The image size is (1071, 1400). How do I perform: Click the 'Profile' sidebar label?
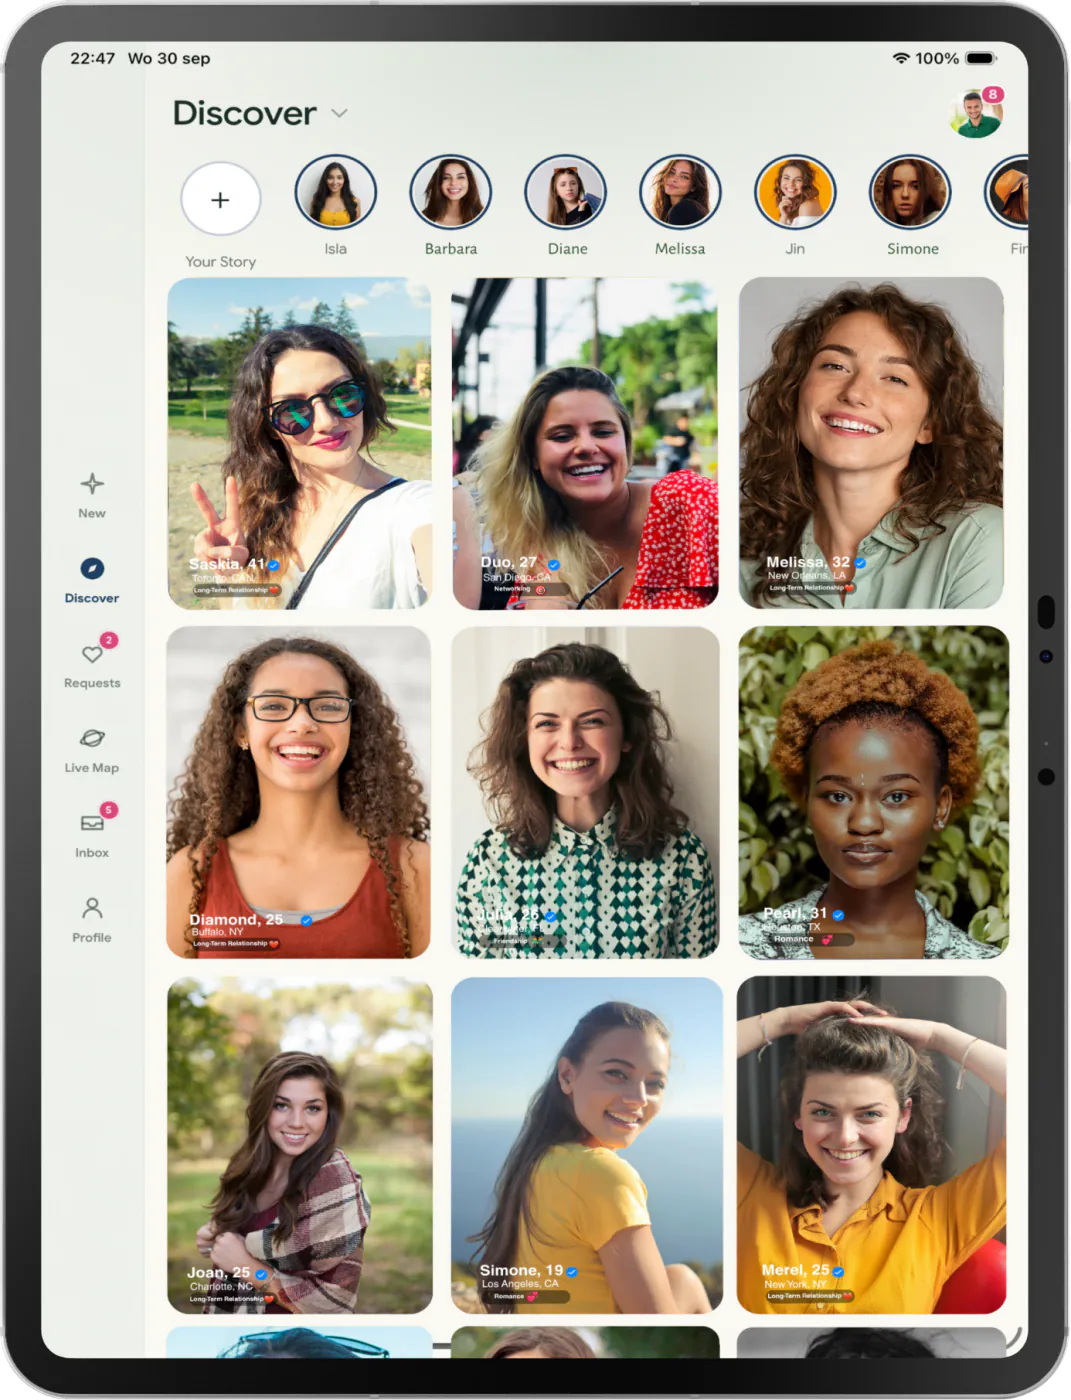pos(92,938)
